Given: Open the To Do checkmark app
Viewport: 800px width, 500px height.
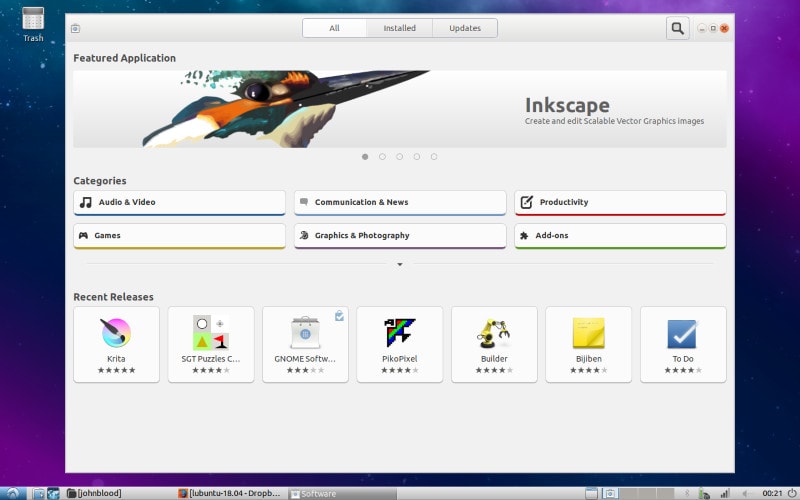Looking at the screenshot, I should coord(683,344).
